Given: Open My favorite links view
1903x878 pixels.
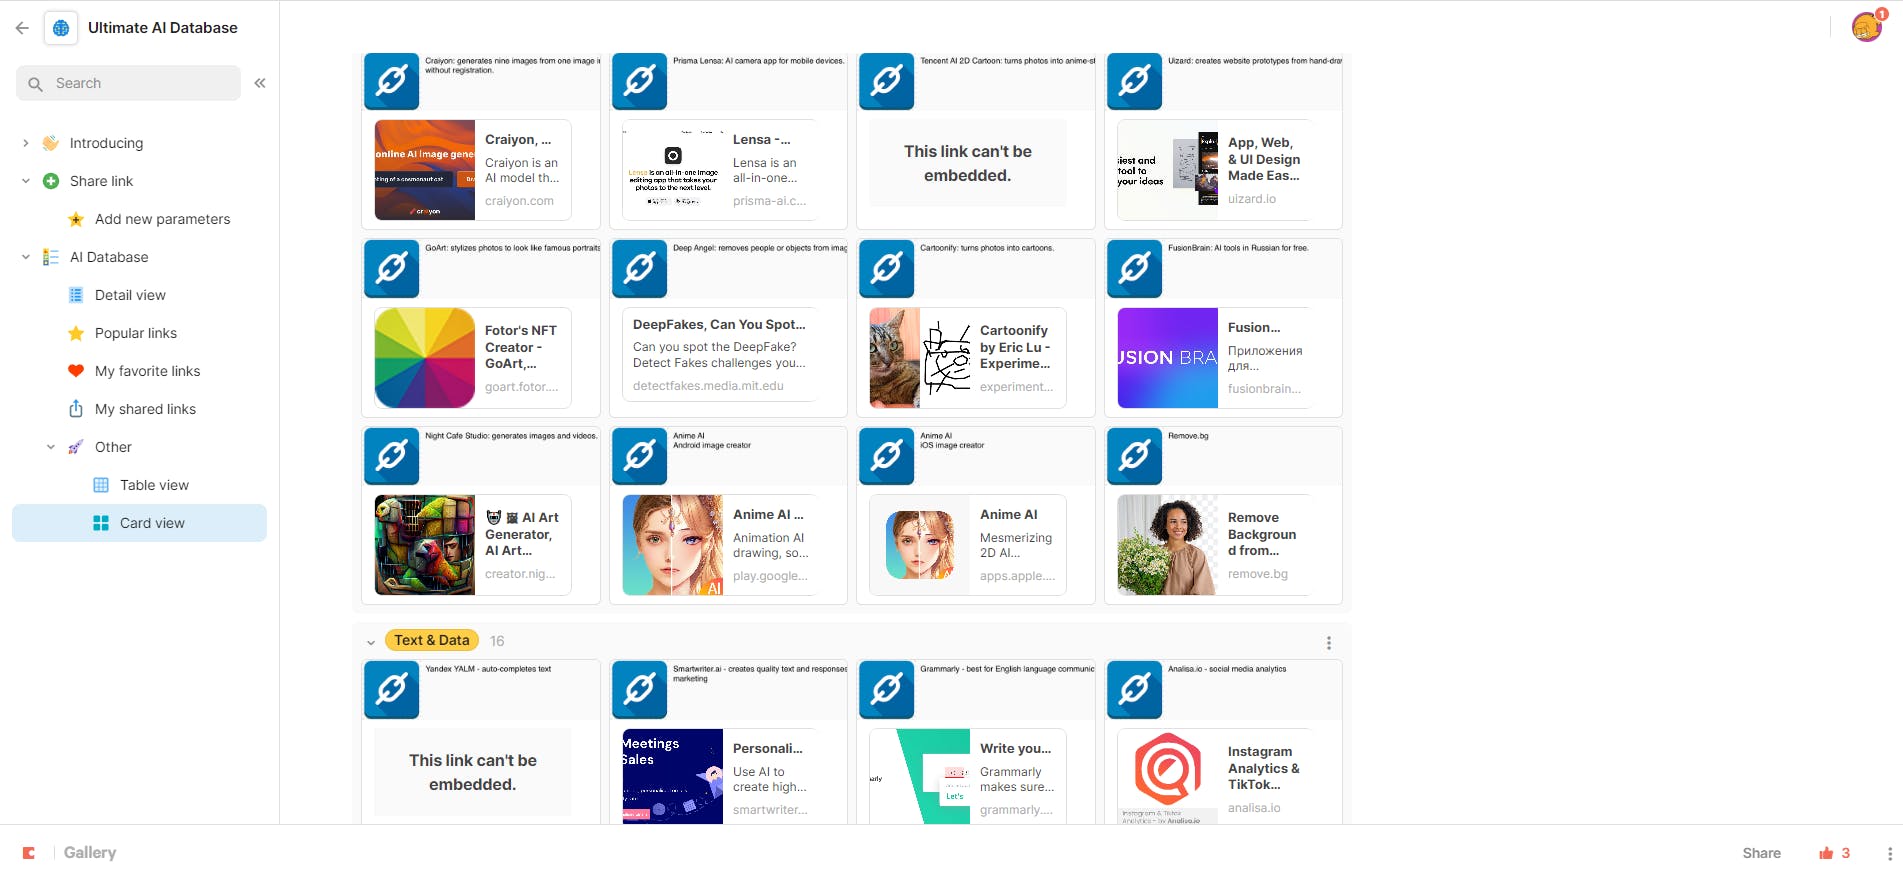Looking at the screenshot, I should [x=147, y=371].
